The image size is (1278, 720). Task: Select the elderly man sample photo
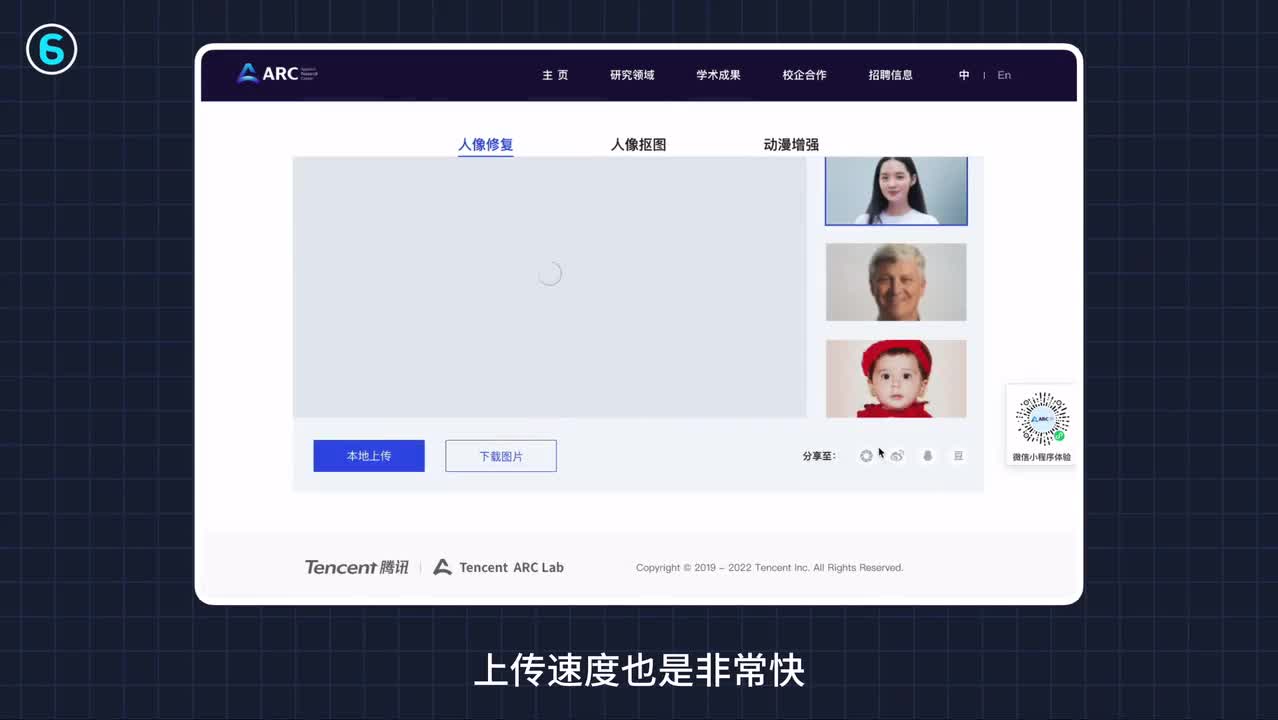(896, 282)
